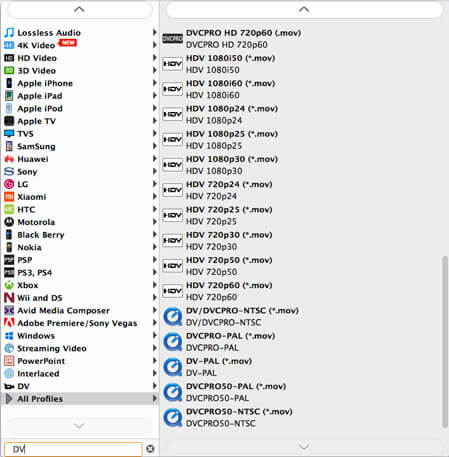This screenshot has width=449, height=457.
Task: Click the 4K Video category icon
Action: (9, 45)
